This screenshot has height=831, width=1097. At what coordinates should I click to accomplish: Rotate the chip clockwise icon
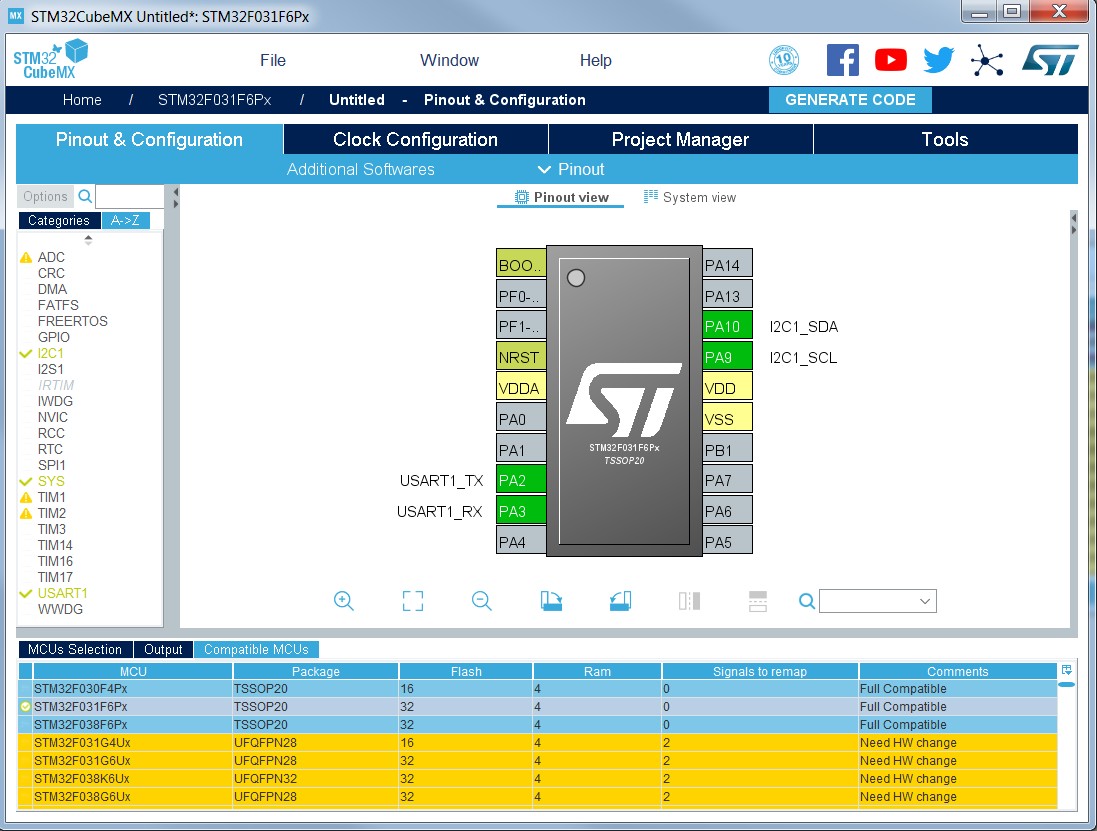551,601
